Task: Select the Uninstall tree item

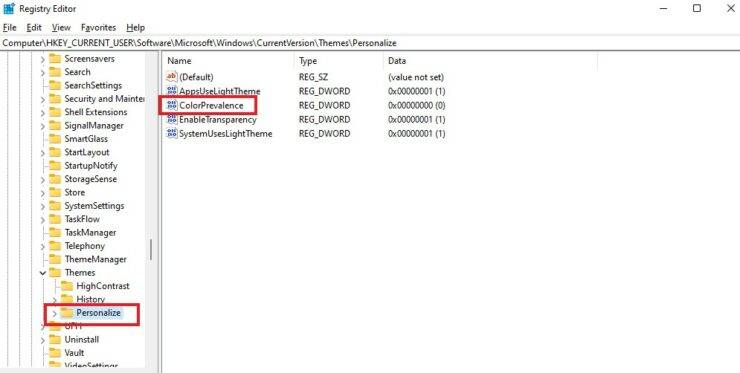Action: (81, 339)
